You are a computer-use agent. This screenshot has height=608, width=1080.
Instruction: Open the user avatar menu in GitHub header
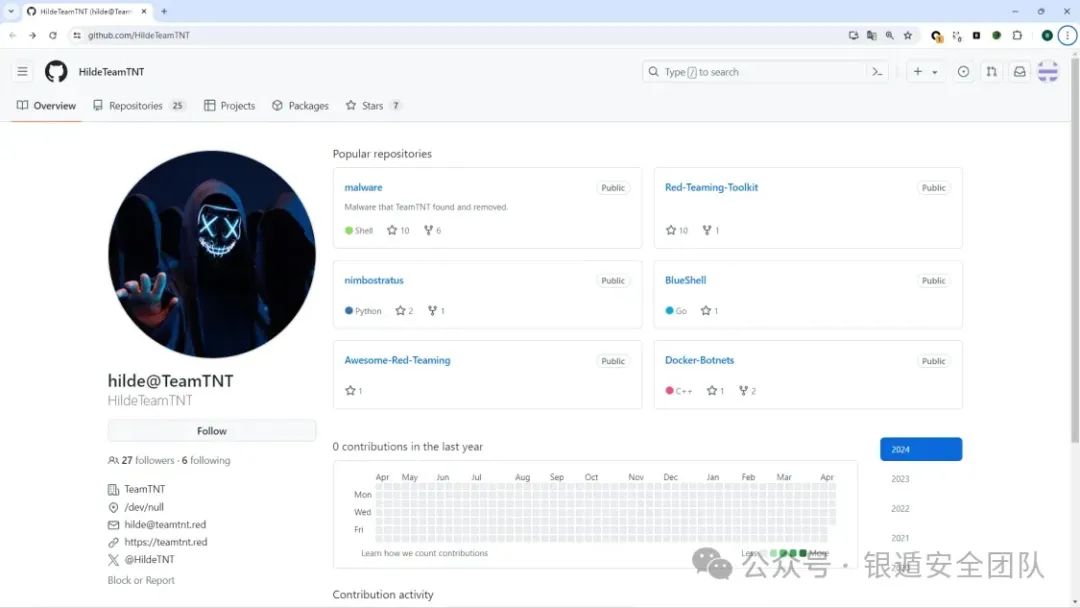click(1048, 72)
